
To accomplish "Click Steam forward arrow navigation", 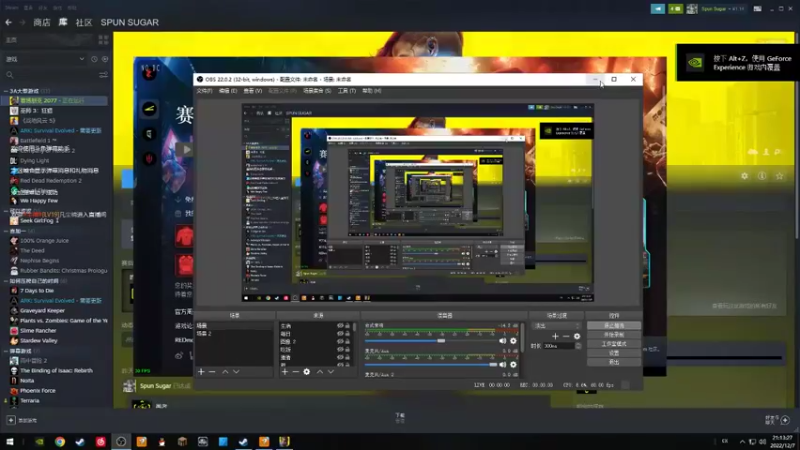I will (22, 22).
